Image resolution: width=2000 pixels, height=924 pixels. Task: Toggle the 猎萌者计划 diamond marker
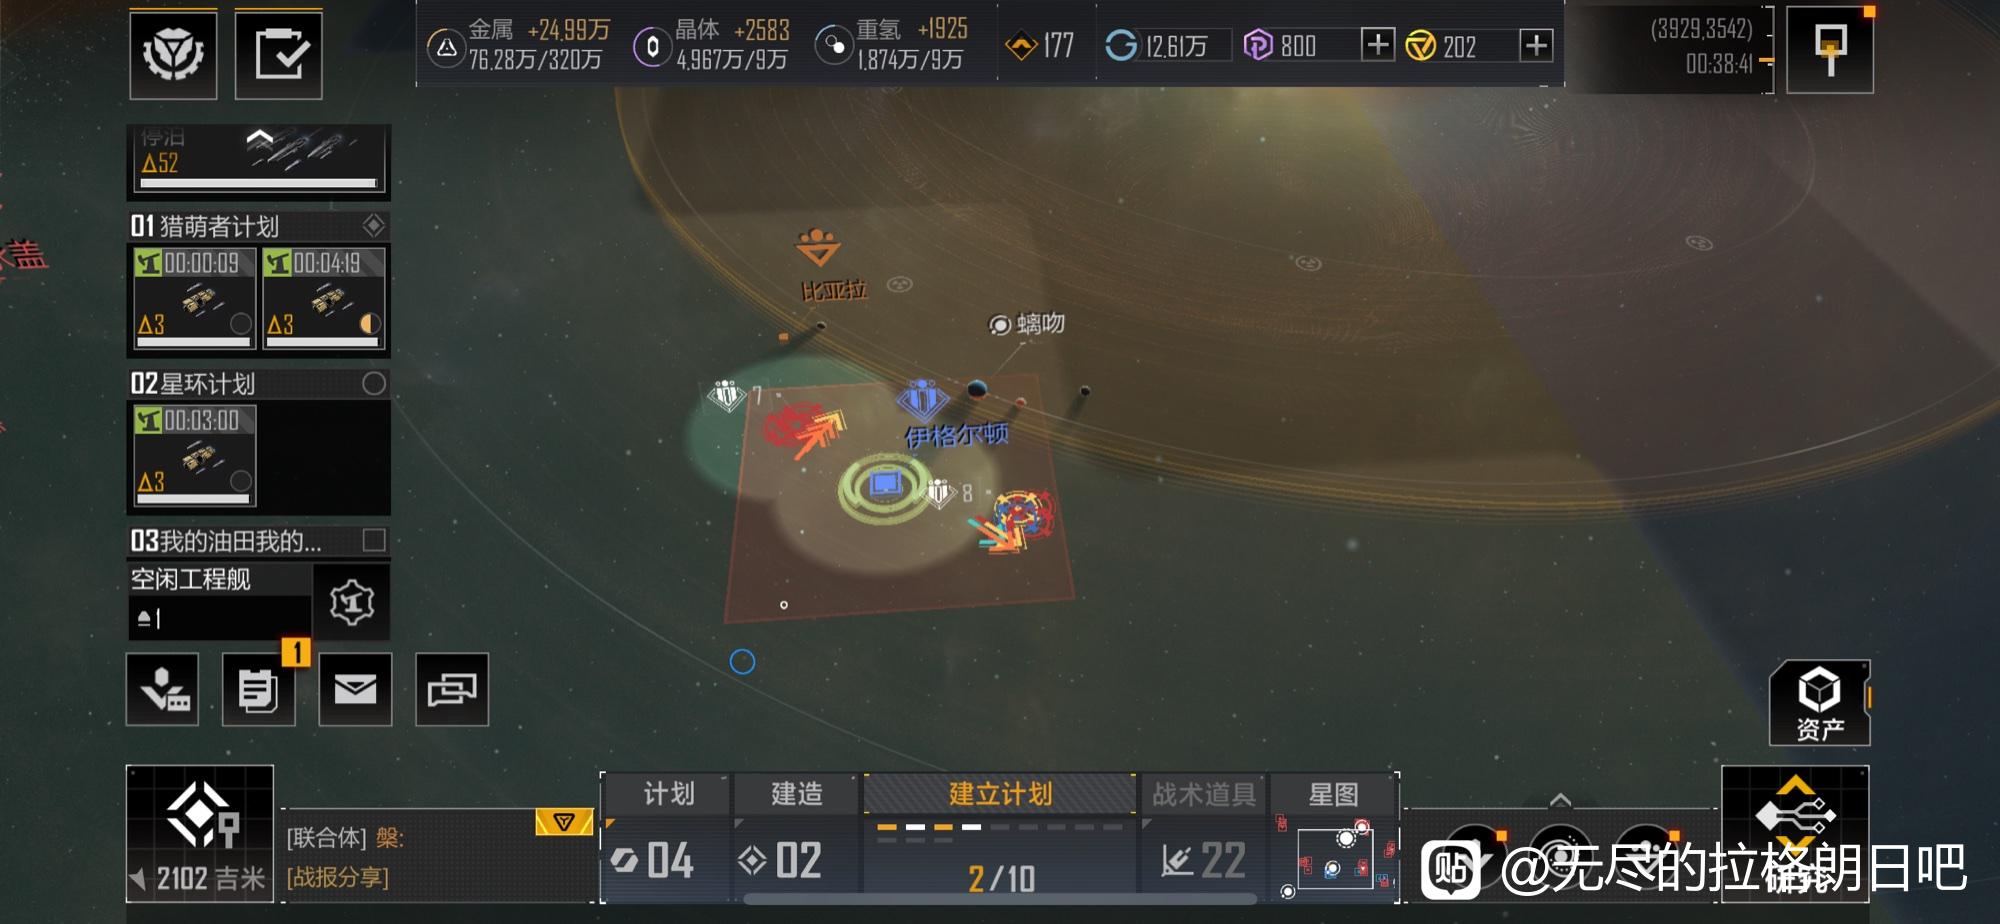coord(374,225)
